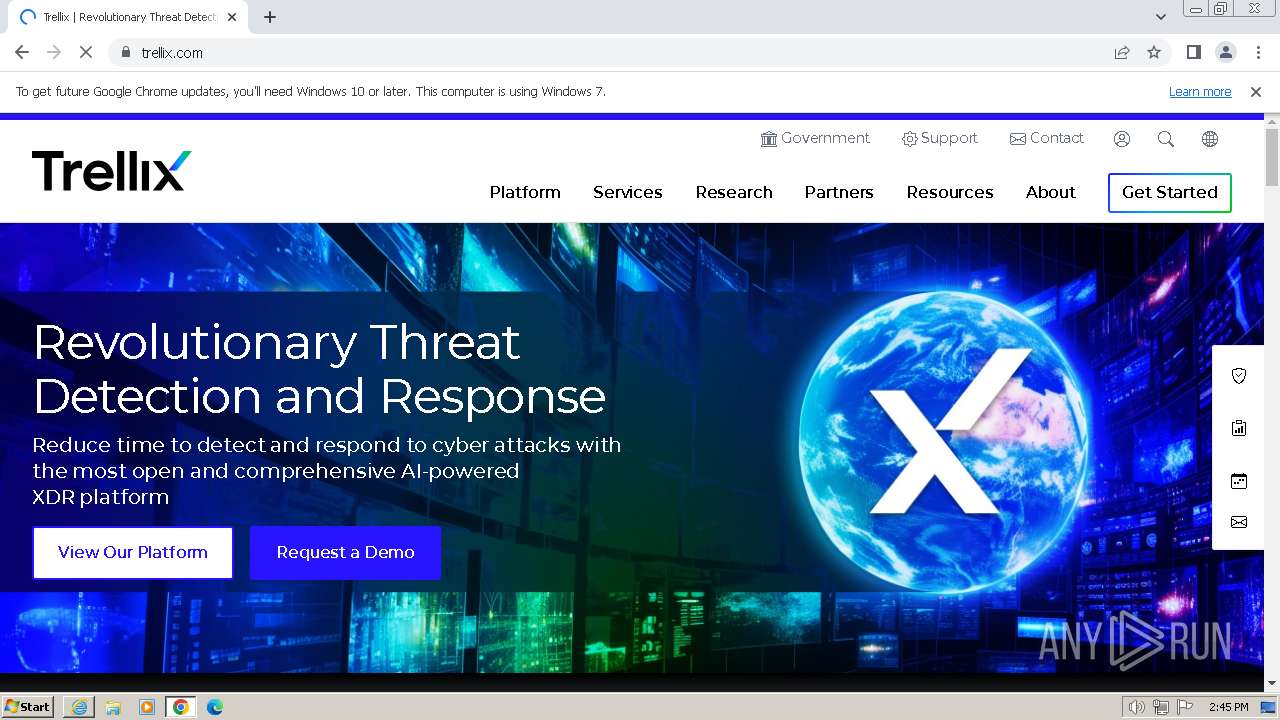This screenshot has height=720, width=1280.
Task: Click the Trellix logo
Action: click(x=111, y=171)
